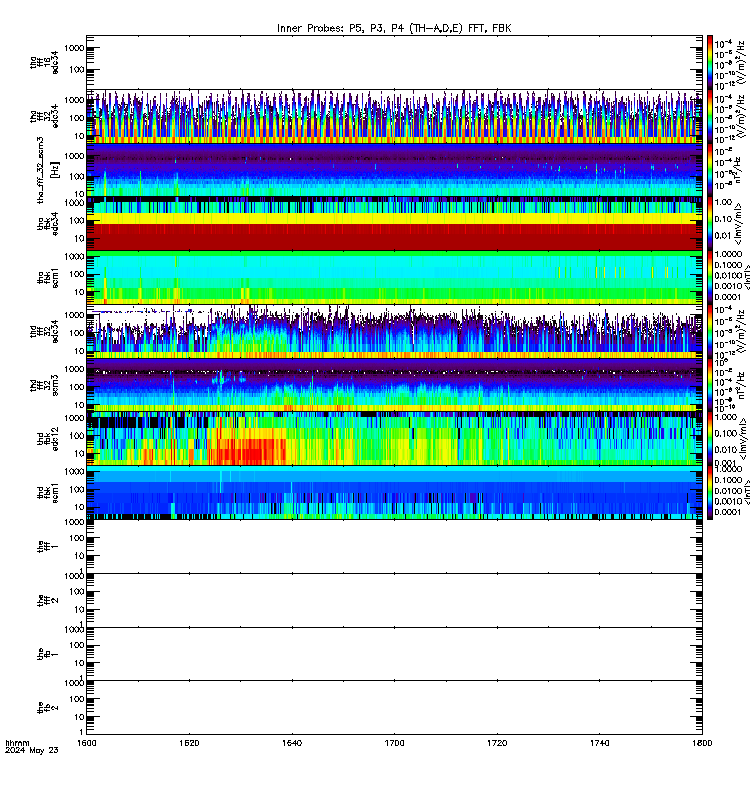The width and height of the screenshot is (750, 800).
Task: Click the color bar beside tha fff 16 edc34
Action: 710,63
